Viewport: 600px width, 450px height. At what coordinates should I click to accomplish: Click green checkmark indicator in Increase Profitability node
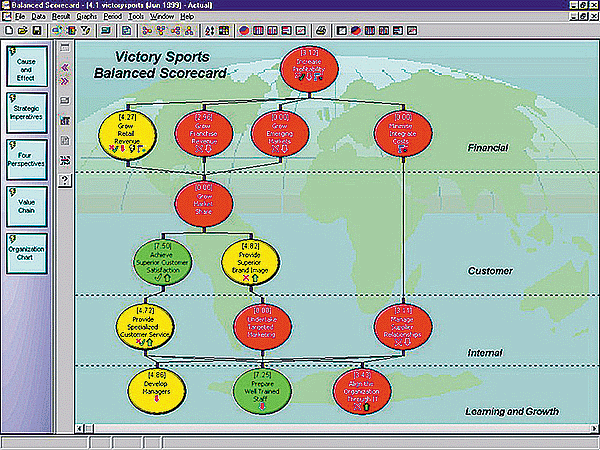coord(302,77)
